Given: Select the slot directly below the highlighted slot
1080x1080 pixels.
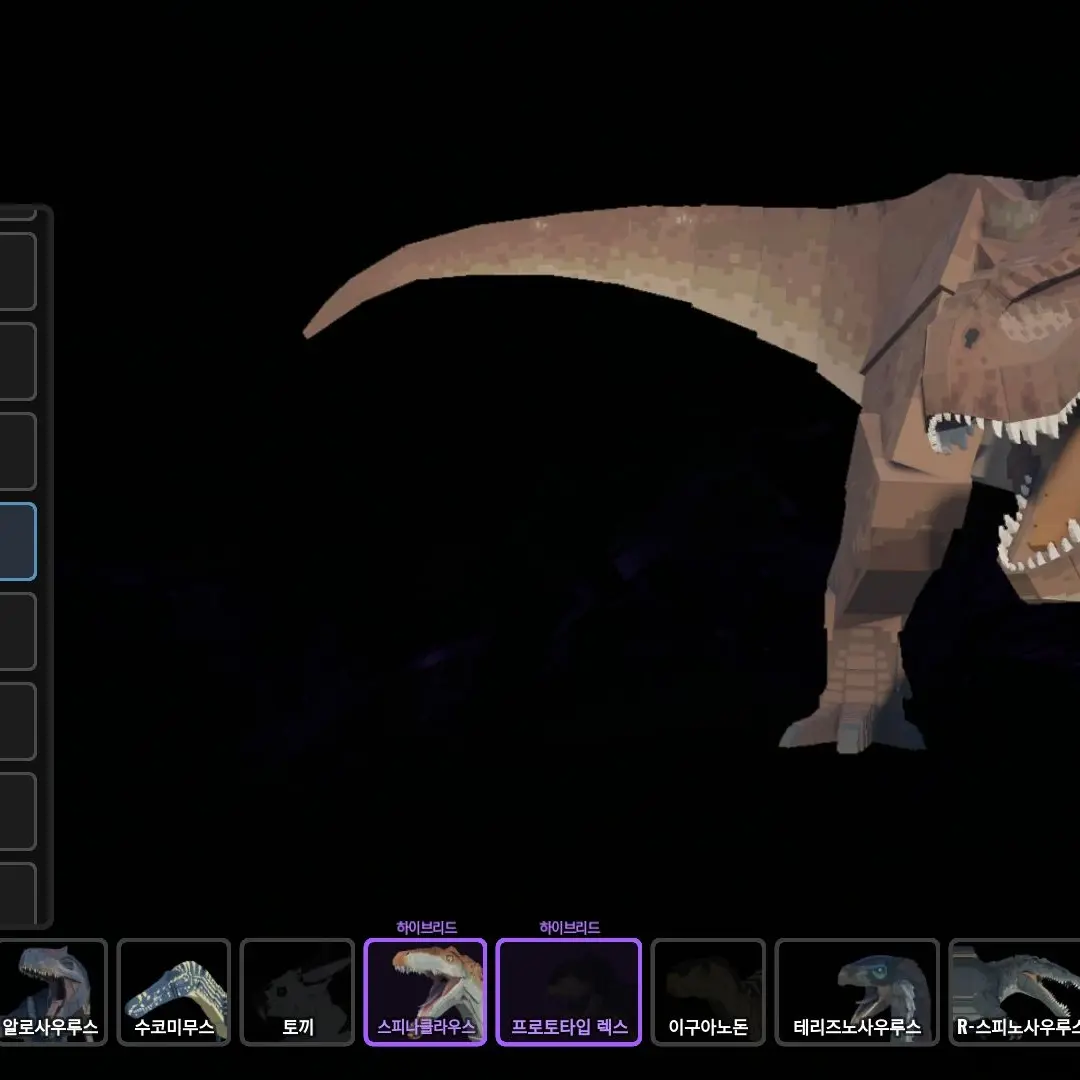Looking at the screenshot, I should [17, 631].
